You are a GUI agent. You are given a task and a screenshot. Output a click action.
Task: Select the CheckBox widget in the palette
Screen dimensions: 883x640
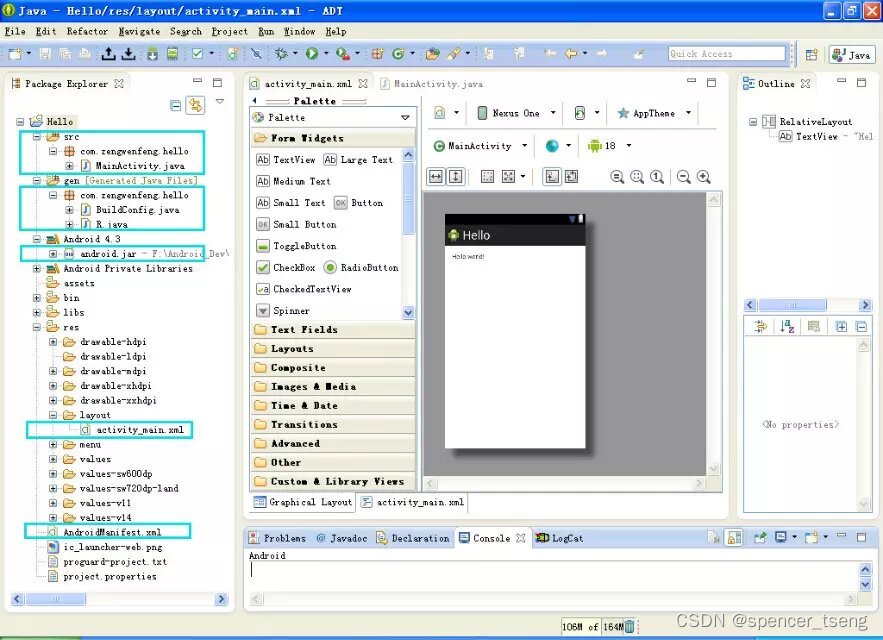289,268
